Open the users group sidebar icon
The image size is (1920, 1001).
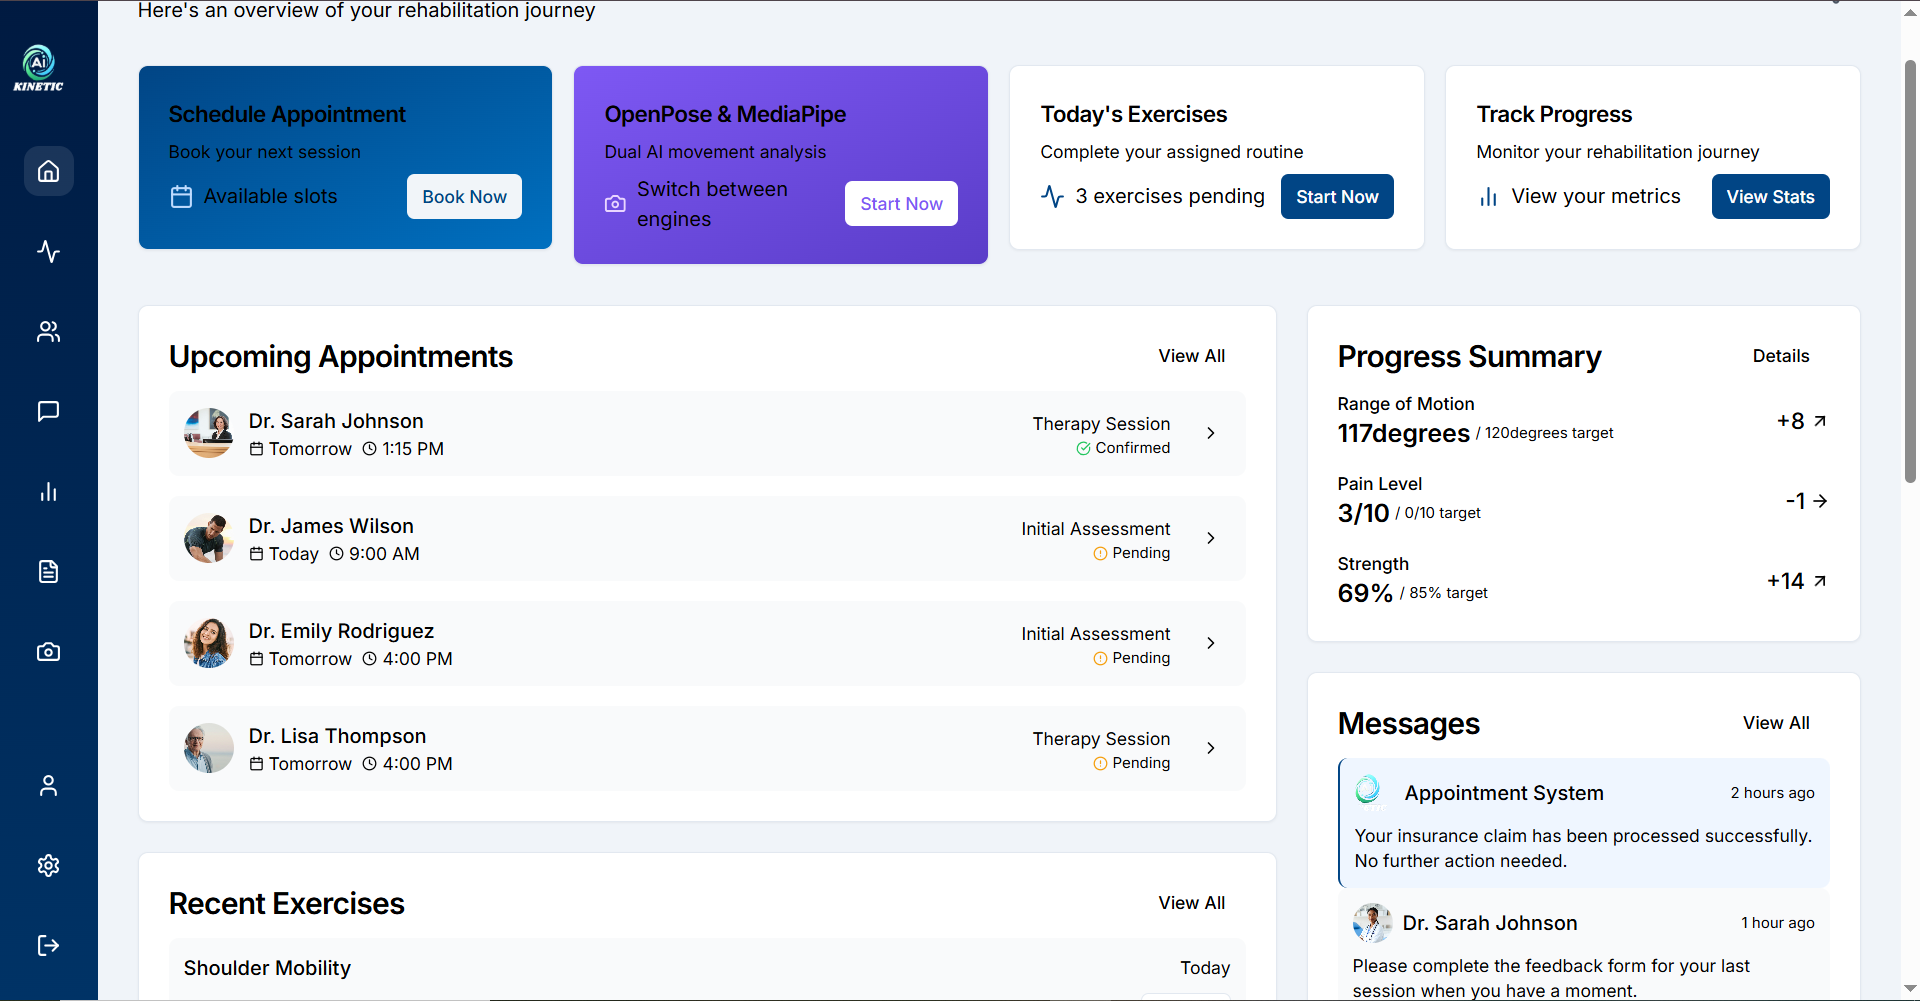(48, 331)
